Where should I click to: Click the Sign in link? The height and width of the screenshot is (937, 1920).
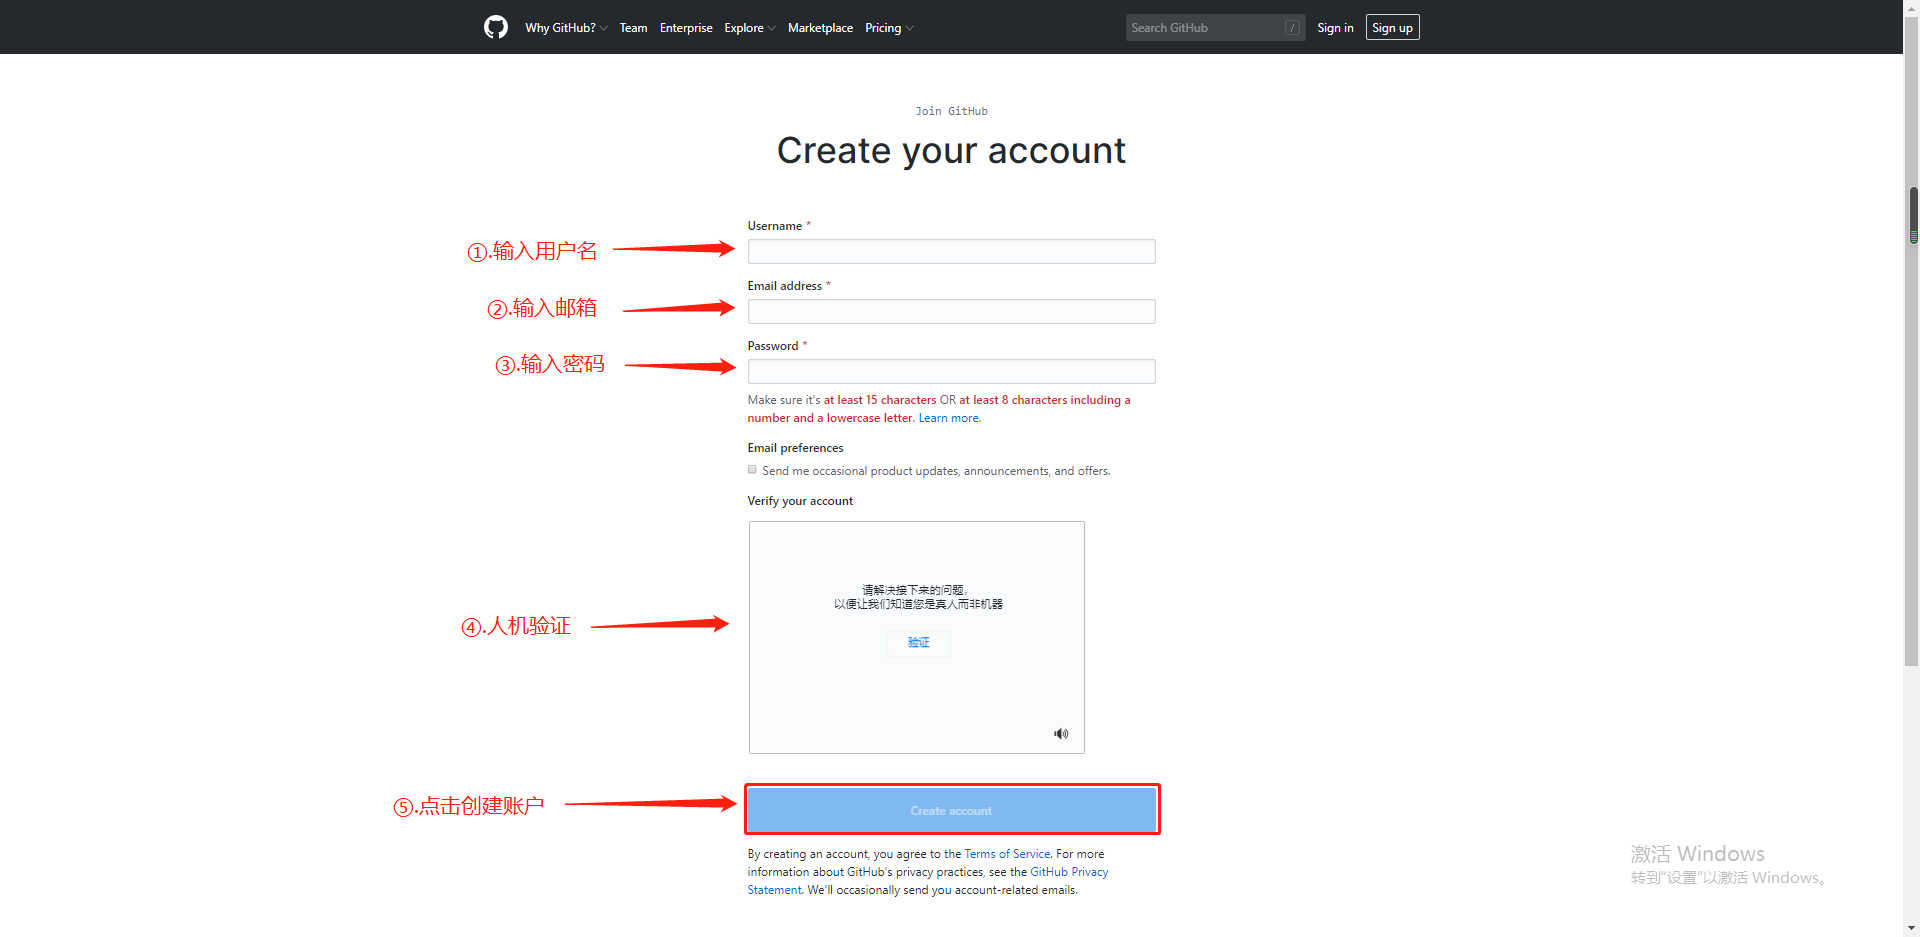(1335, 27)
